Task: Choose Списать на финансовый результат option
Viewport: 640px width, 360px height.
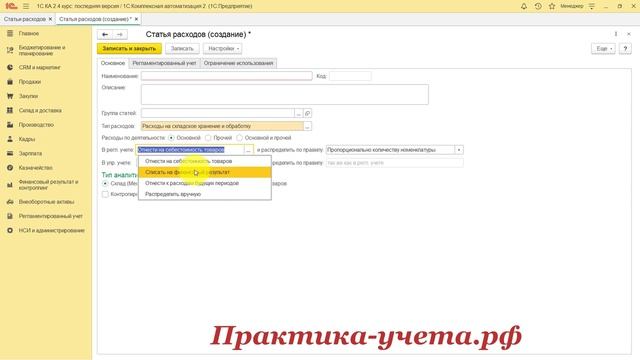Action: click(x=204, y=172)
